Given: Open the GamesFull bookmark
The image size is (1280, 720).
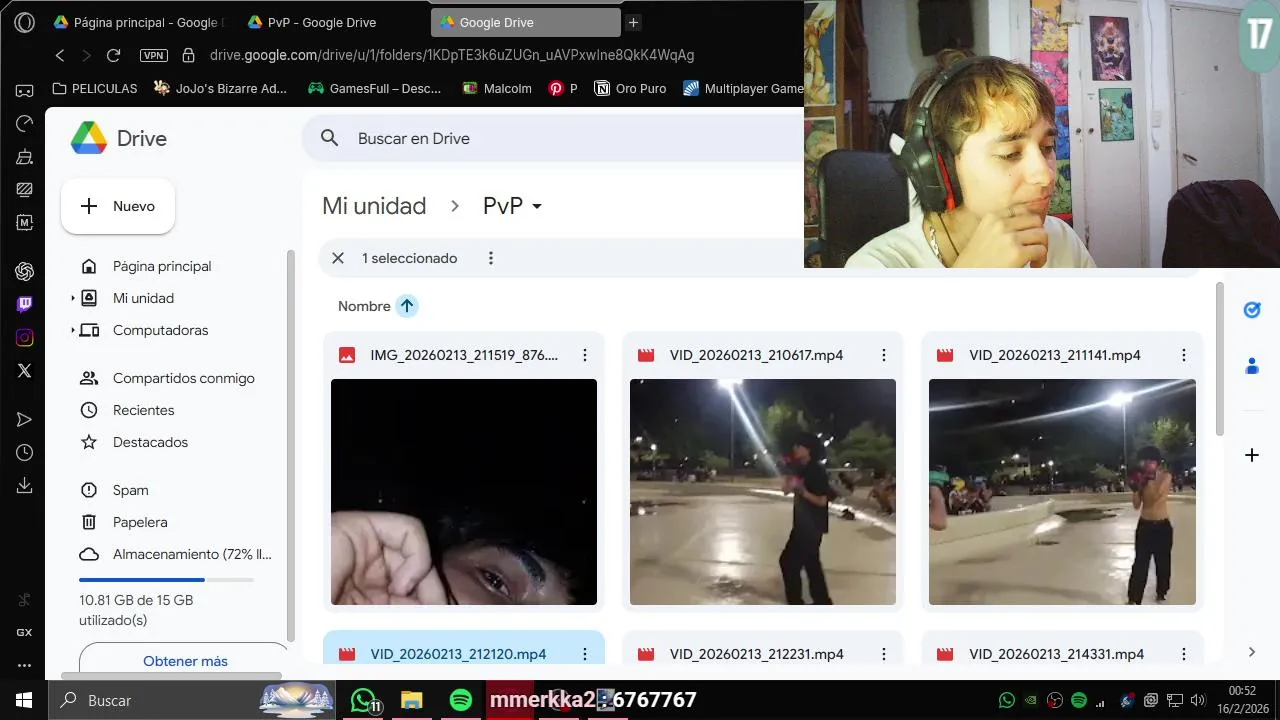Looking at the screenshot, I should pos(374,89).
